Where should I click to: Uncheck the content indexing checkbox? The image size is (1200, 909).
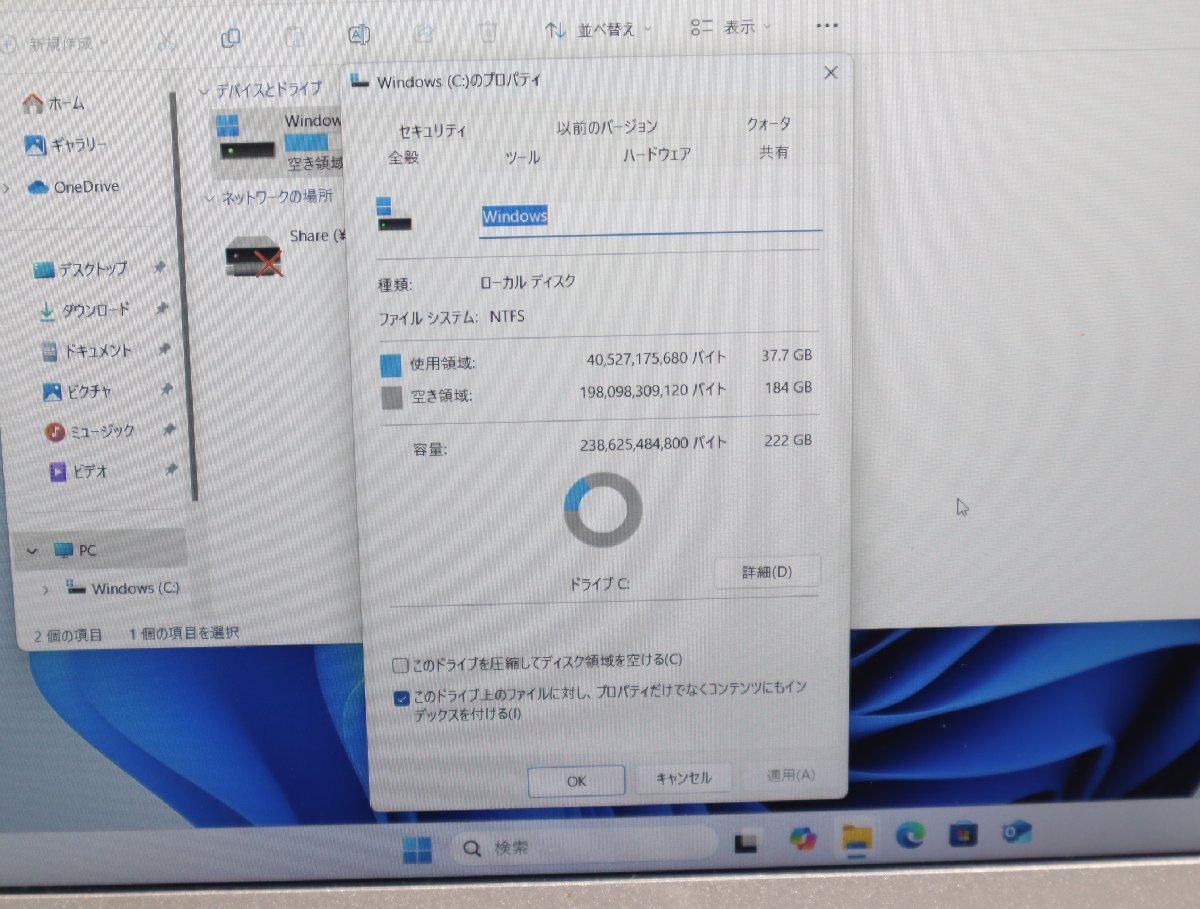(x=401, y=698)
